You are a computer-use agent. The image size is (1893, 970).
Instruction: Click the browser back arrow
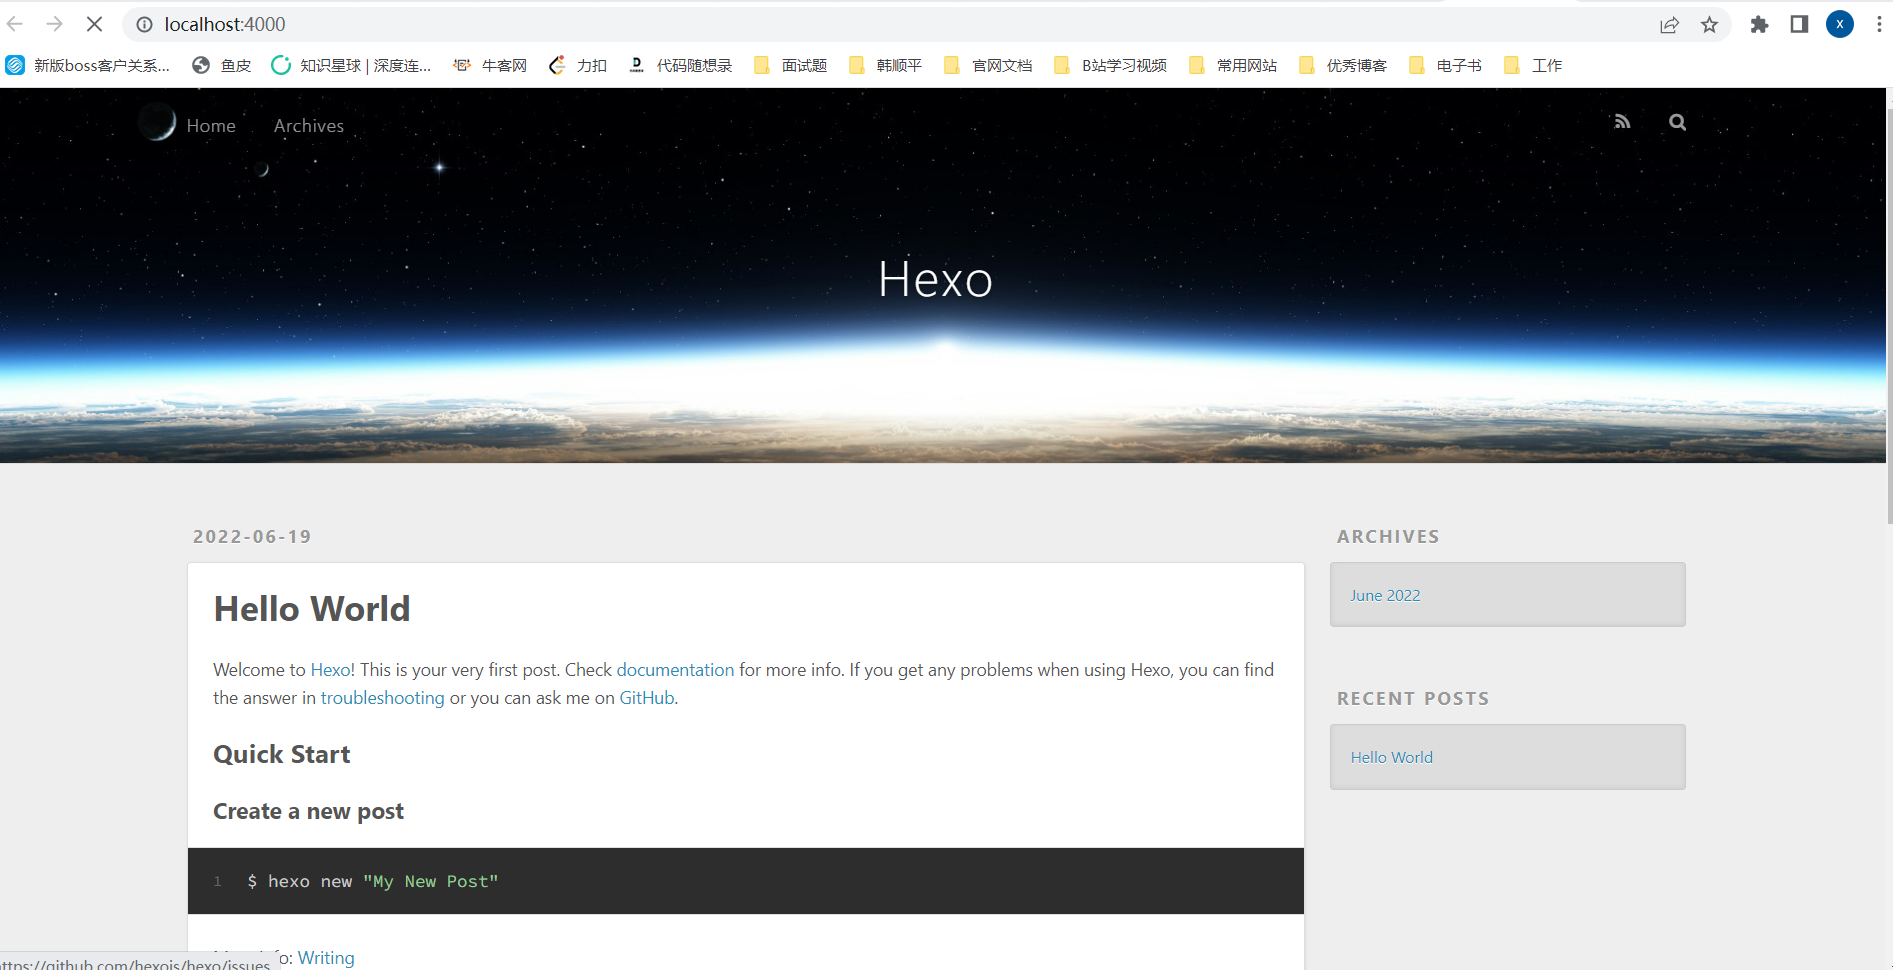coord(14,24)
